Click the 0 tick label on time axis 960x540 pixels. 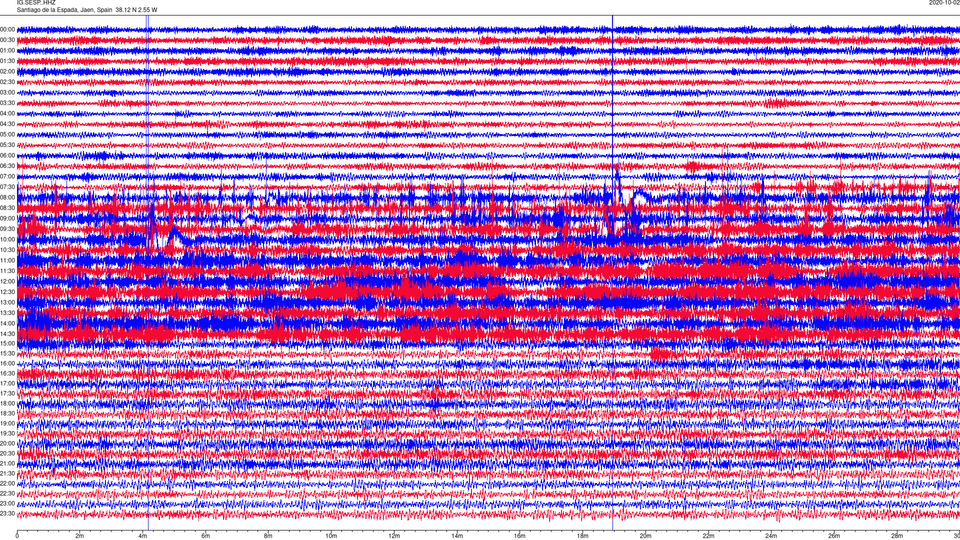(17, 536)
